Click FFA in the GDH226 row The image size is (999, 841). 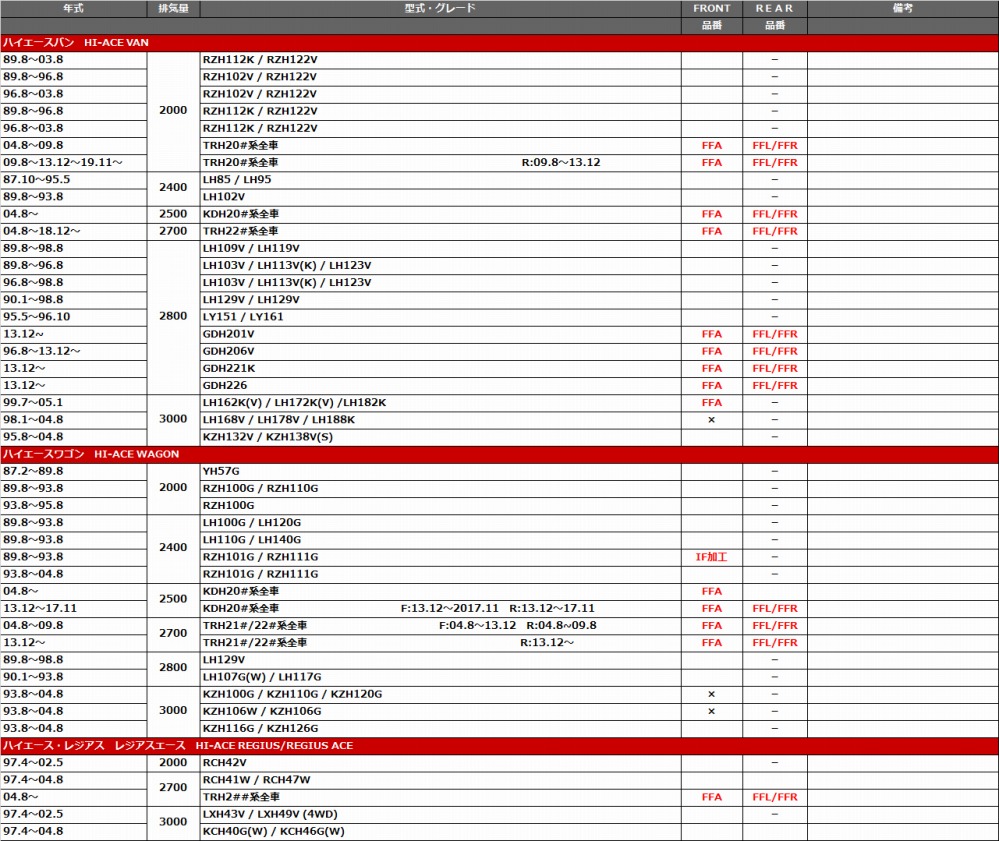[712, 385]
